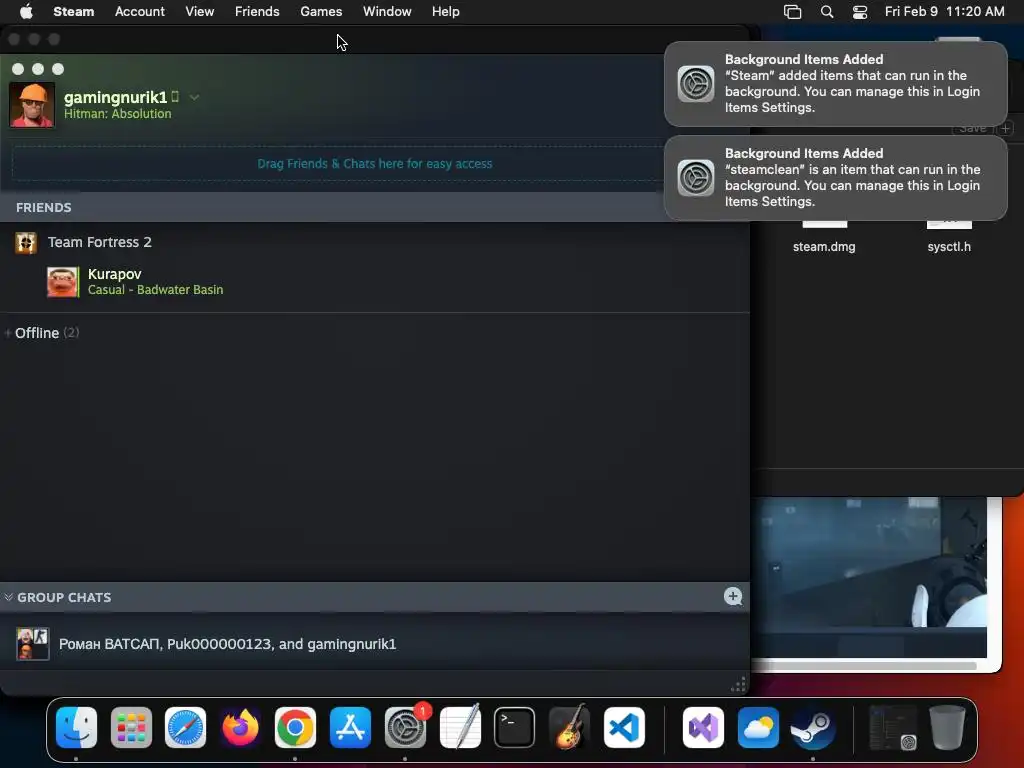Screen dimensions: 1024x768
Task: Open the Account menu
Action: click(140, 12)
